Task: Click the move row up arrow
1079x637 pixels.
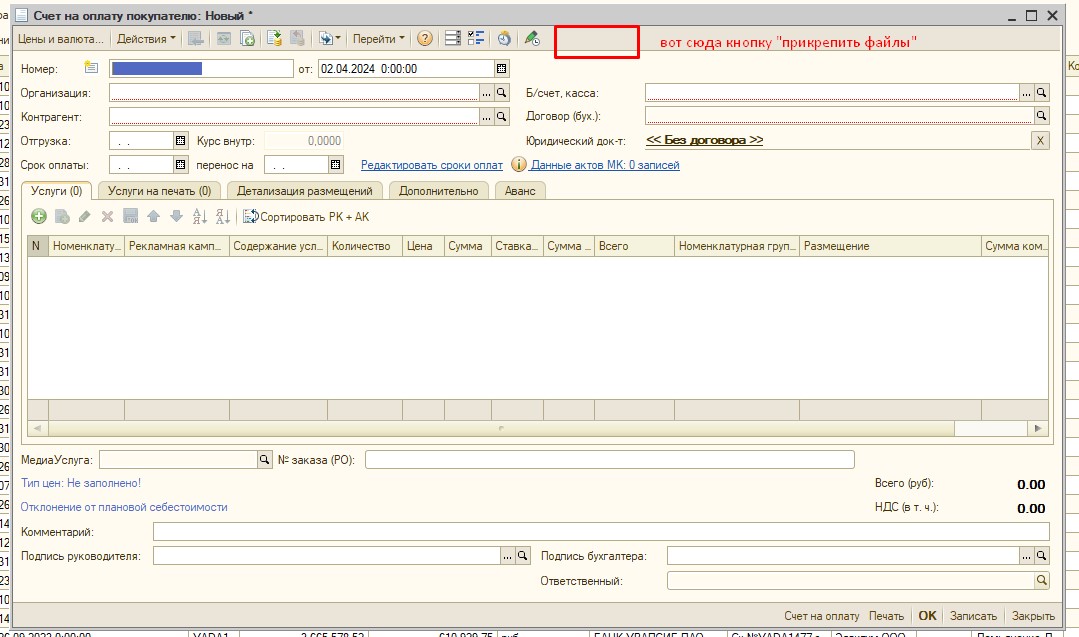Action: [x=153, y=216]
